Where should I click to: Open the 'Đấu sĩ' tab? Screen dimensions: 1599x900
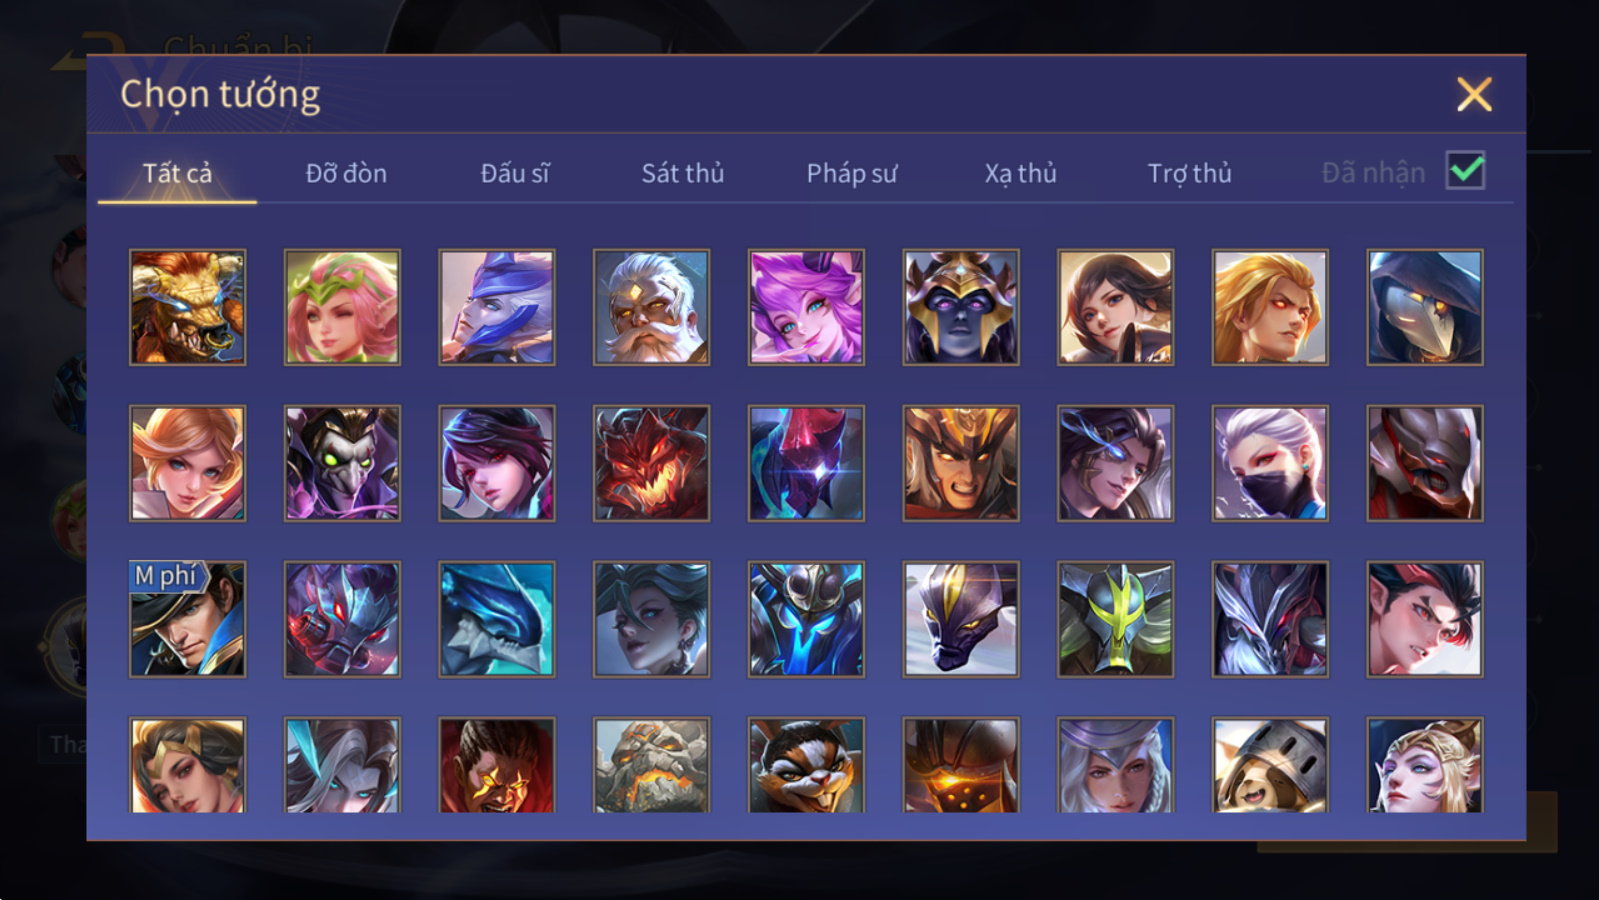pos(515,173)
